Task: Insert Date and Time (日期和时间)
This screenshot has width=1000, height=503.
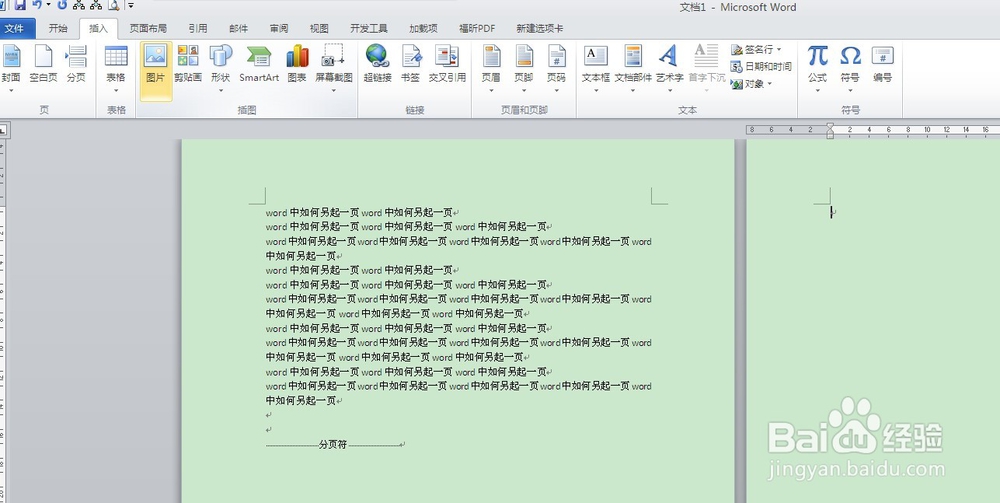Action: coord(761,66)
